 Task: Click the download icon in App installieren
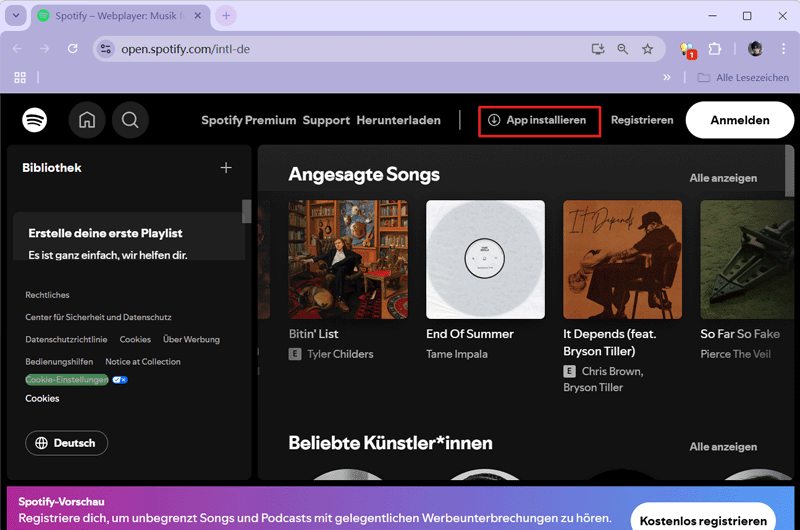click(494, 120)
